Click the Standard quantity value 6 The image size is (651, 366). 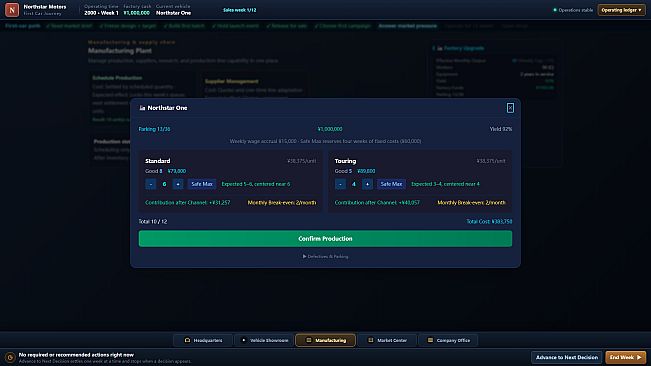pyautogui.click(x=164, y=184)
